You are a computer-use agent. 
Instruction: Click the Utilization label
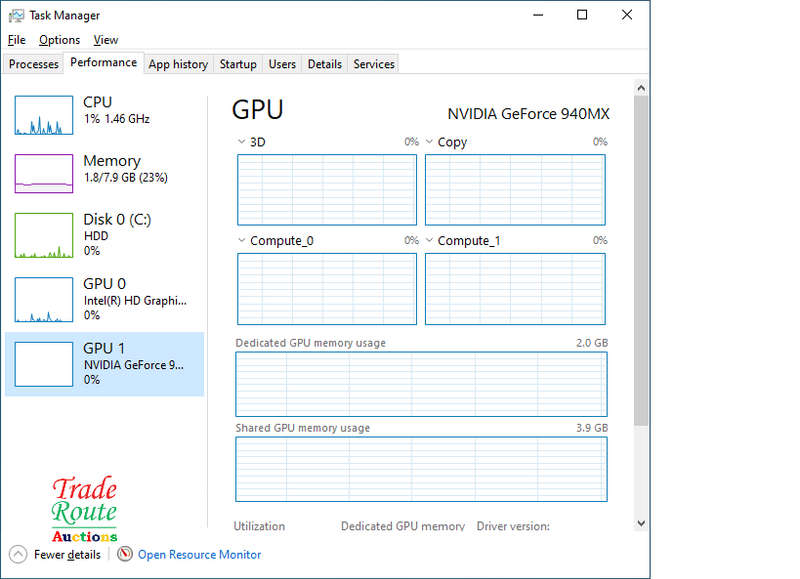click(259, 526)
